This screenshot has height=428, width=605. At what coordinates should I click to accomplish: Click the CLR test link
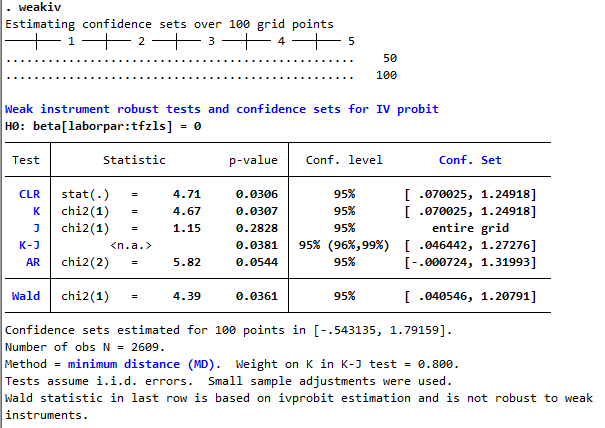click(29, 193)
